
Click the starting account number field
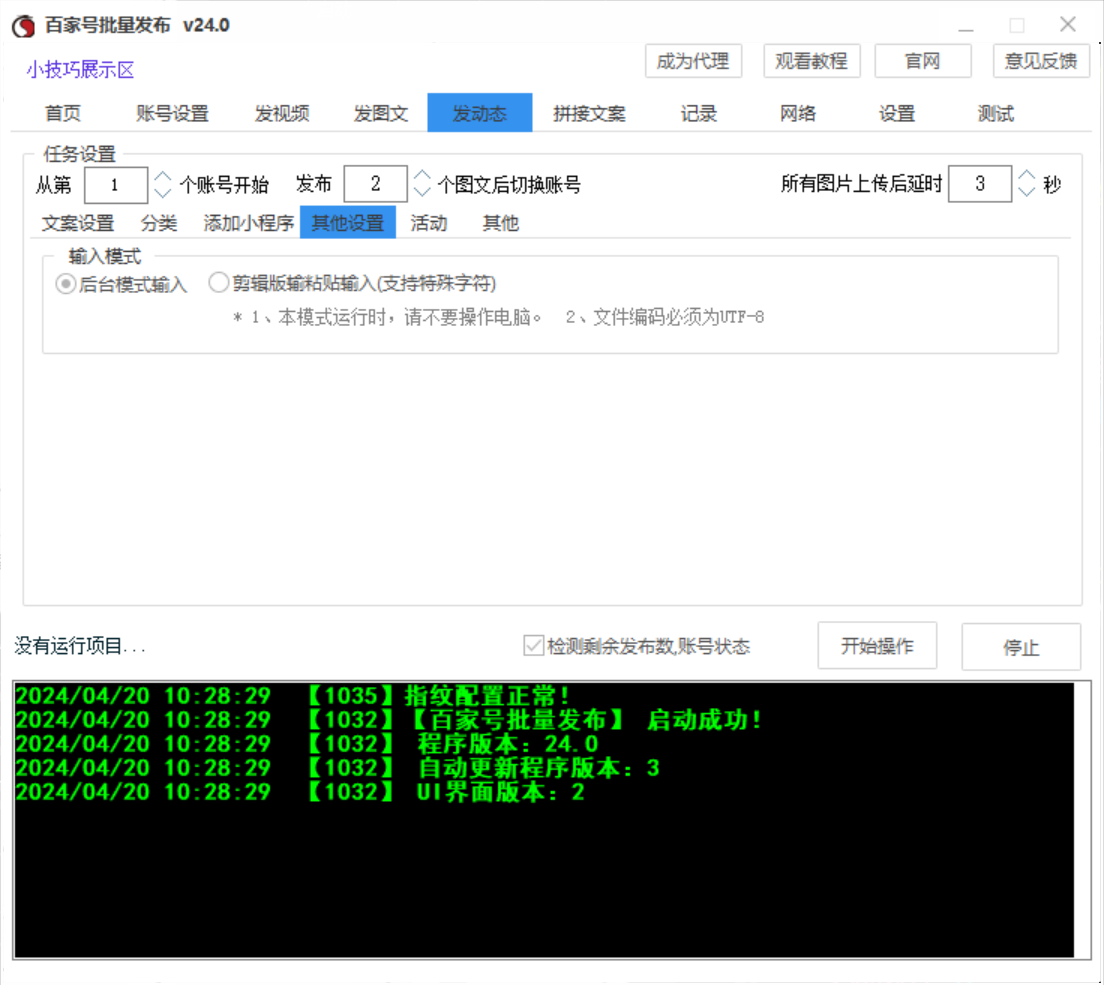[x=115, y=185]
